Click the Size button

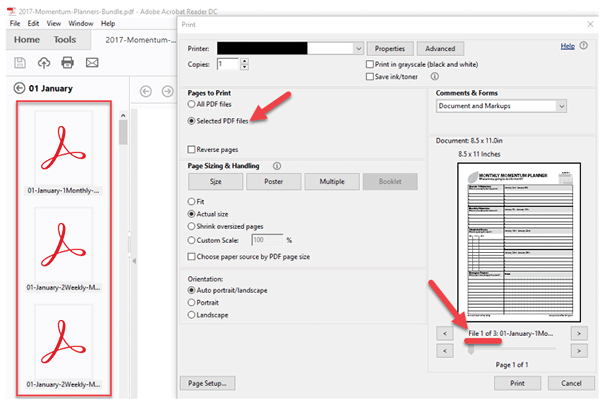pyautogui.click(x=215, y=181)
